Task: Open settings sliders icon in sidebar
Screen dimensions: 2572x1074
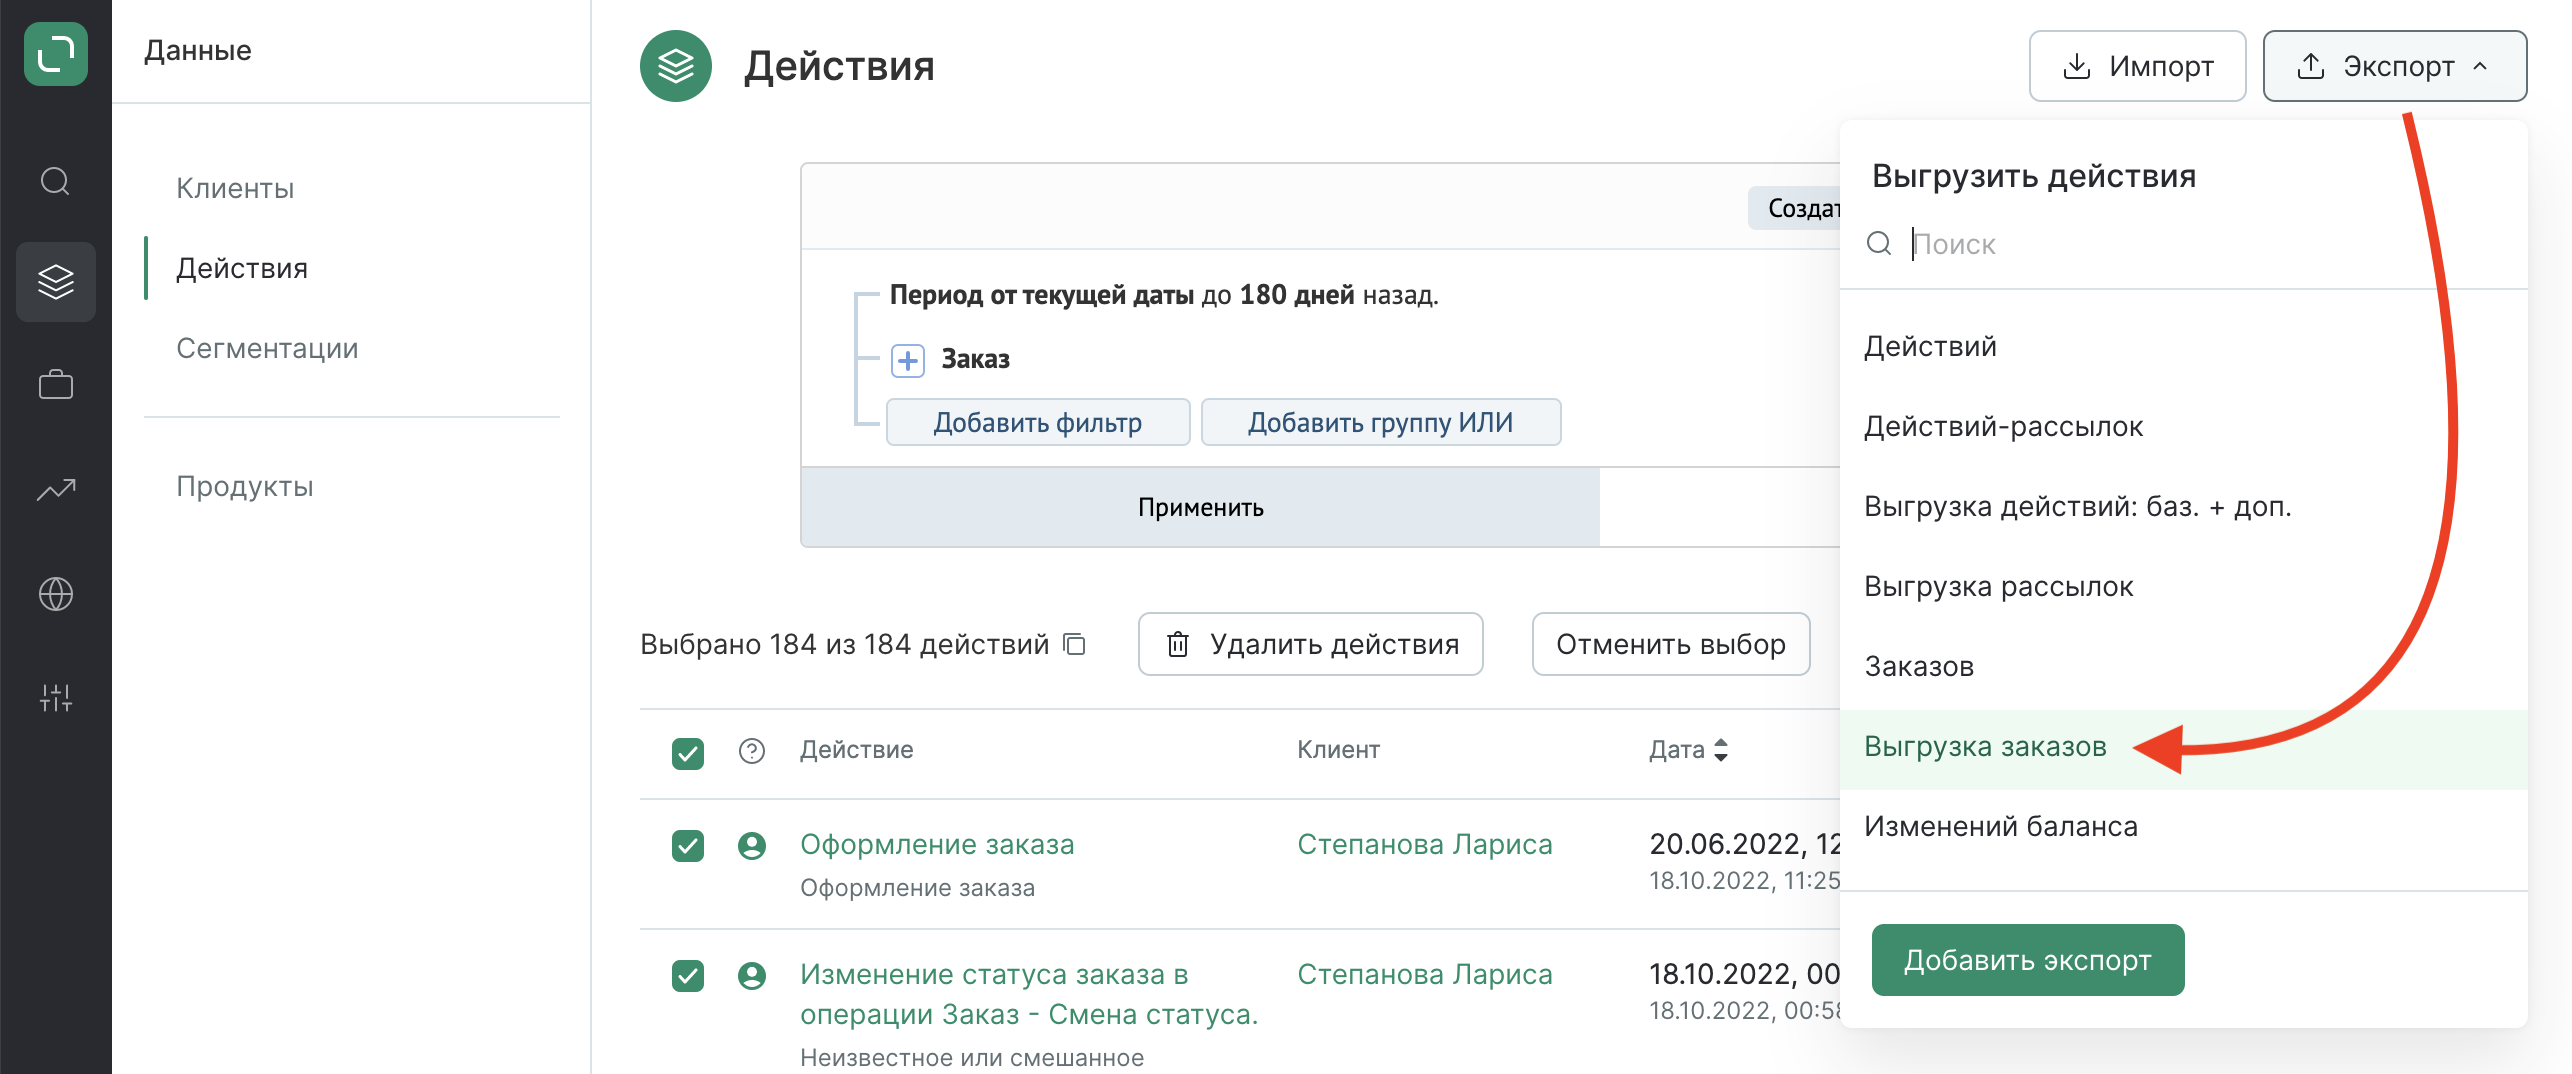Action: 56,698
